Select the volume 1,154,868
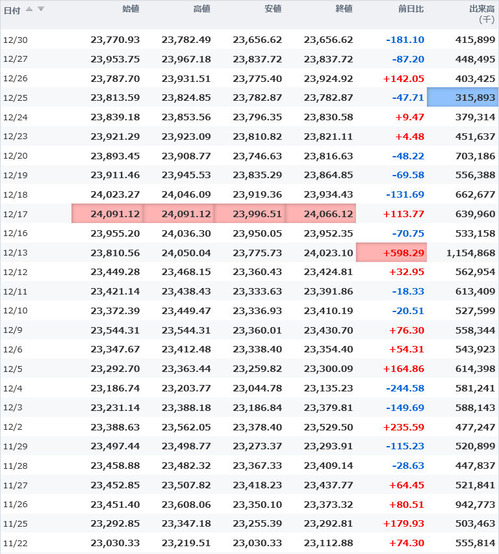Viewport: 499px width, 554px height. click(471, 253)
